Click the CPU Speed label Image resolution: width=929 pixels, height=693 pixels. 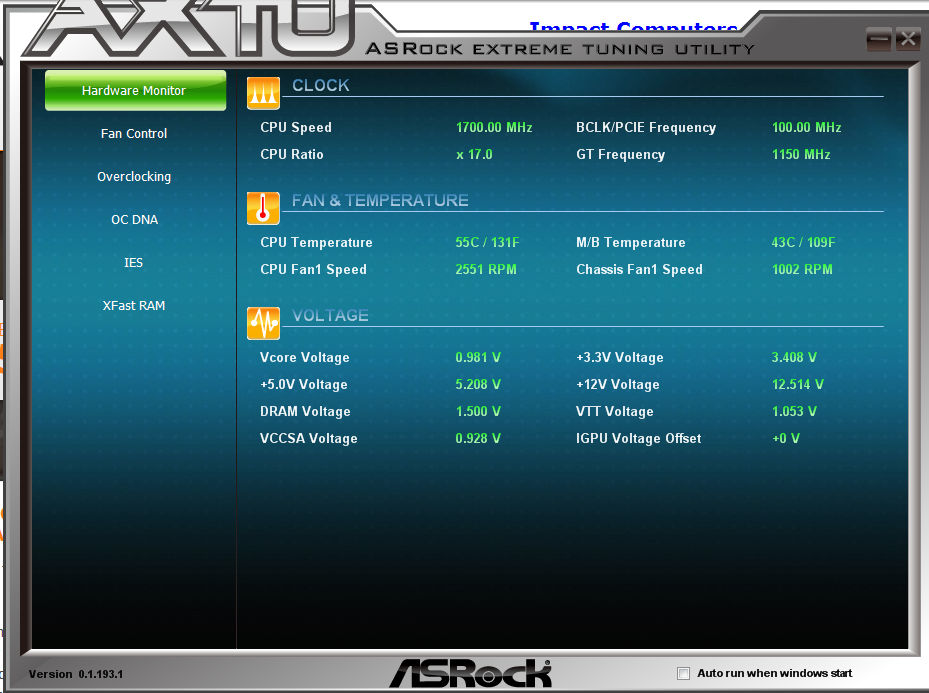[296, 127]
